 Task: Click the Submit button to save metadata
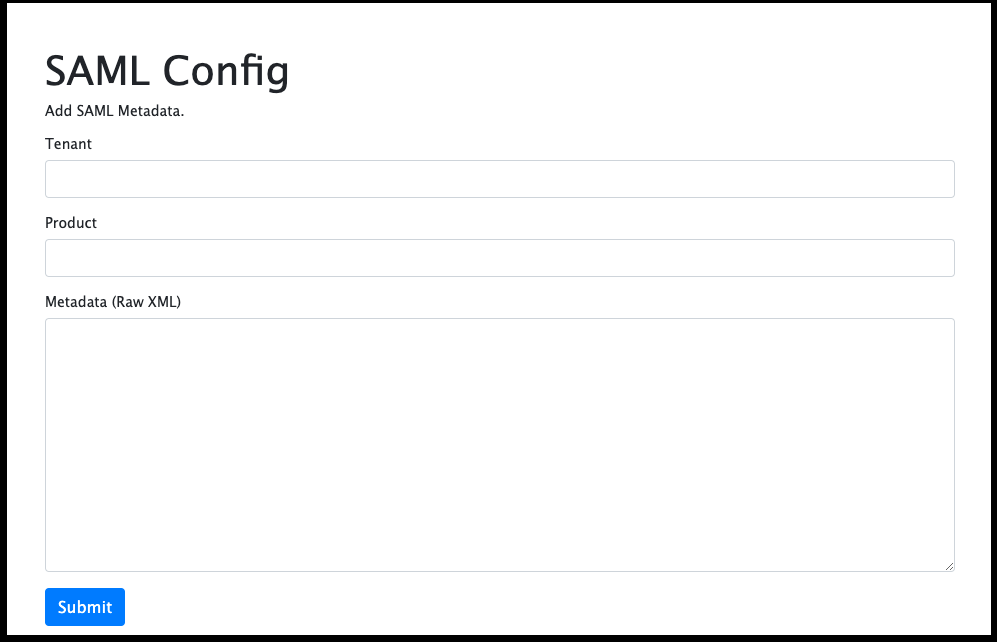point(84,606)
